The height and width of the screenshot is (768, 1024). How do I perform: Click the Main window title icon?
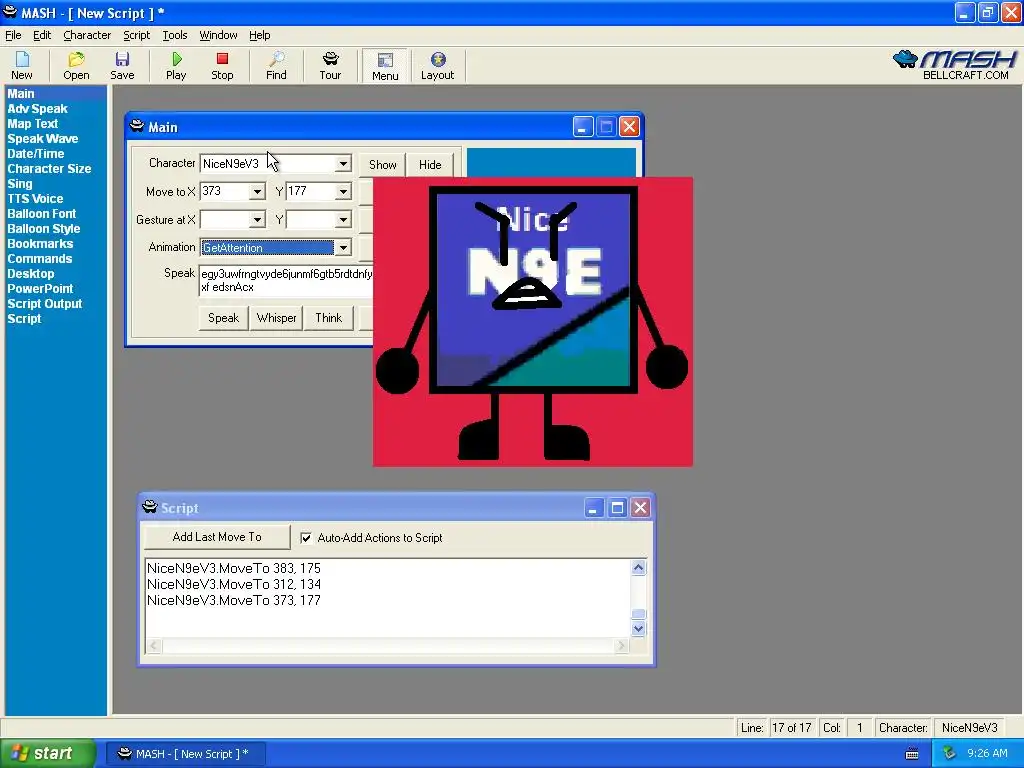click(136, 126)
